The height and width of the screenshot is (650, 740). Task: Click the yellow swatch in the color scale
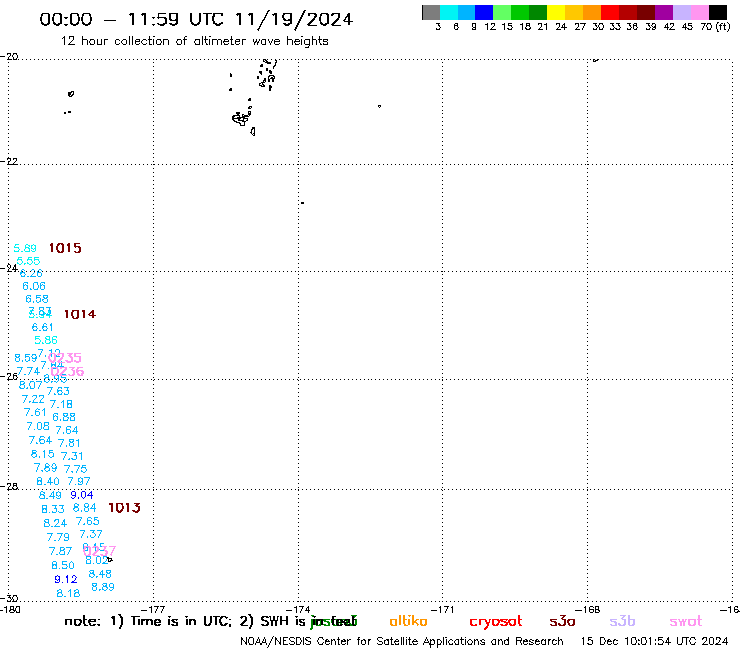coord(556,12)
